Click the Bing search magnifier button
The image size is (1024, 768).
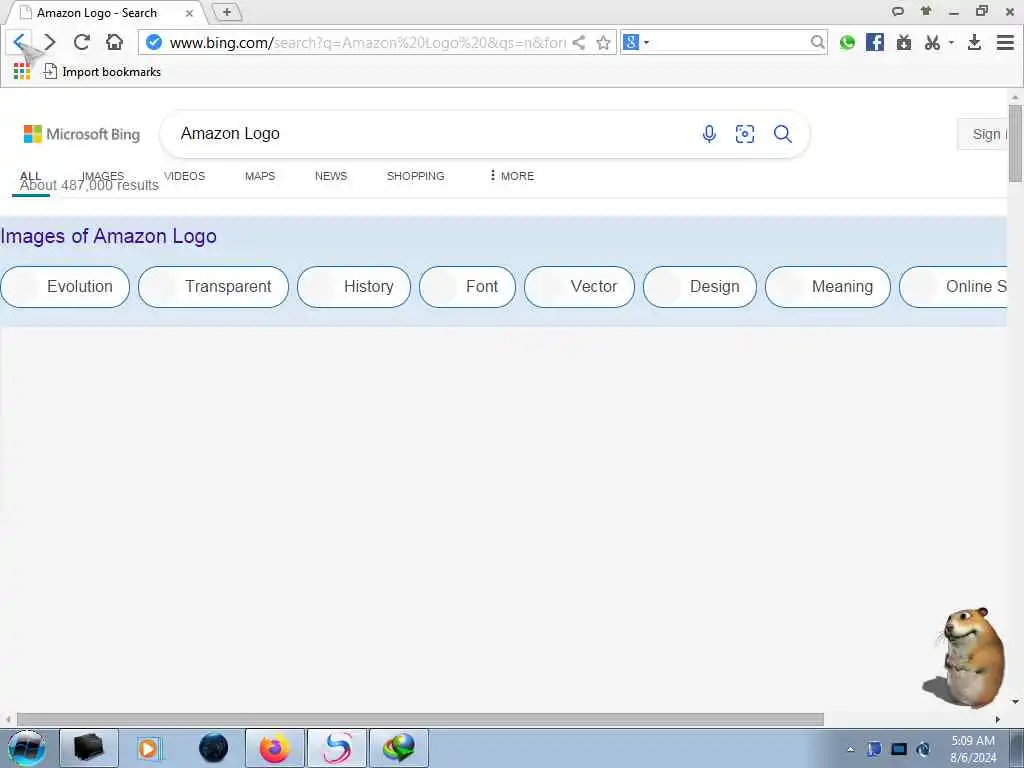[782, 134]
